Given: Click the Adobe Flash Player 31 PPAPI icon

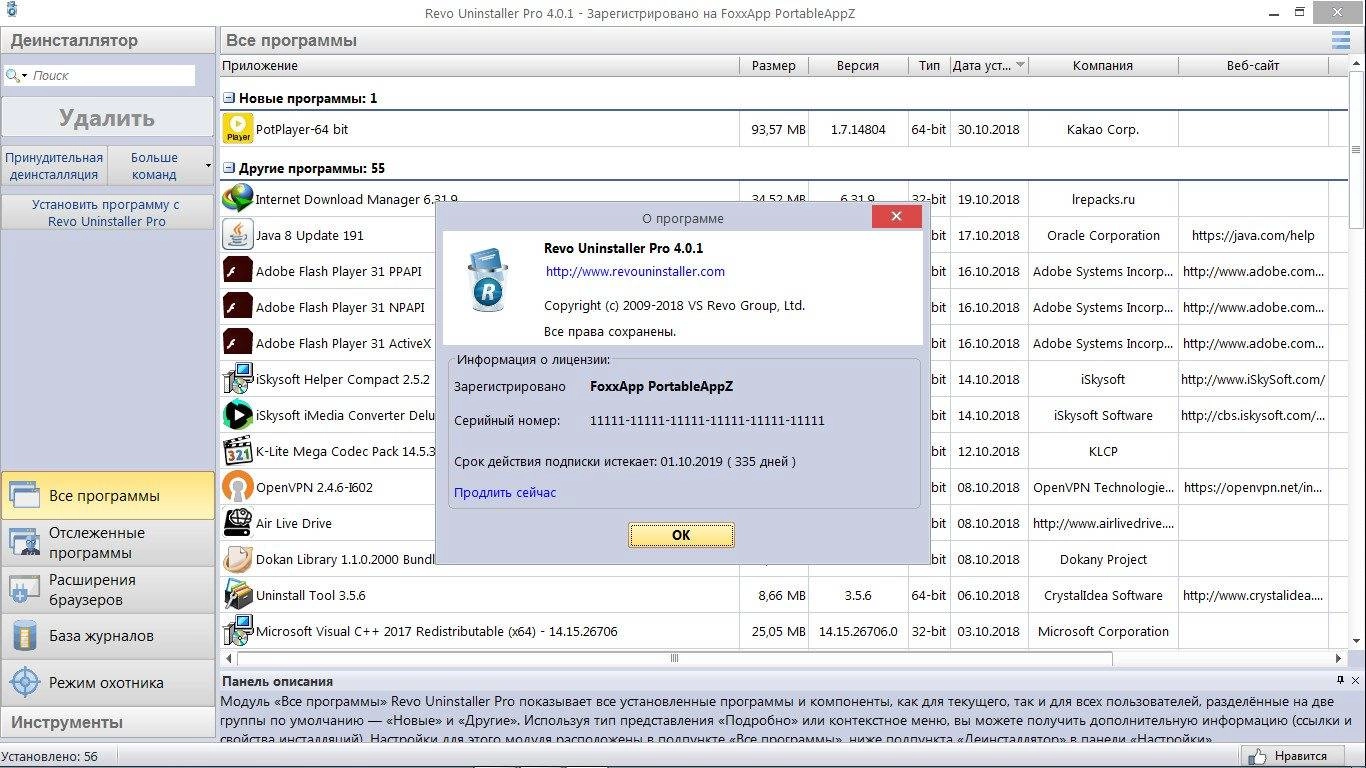Looking at the screenshot, I should click(x=238, y=271).
